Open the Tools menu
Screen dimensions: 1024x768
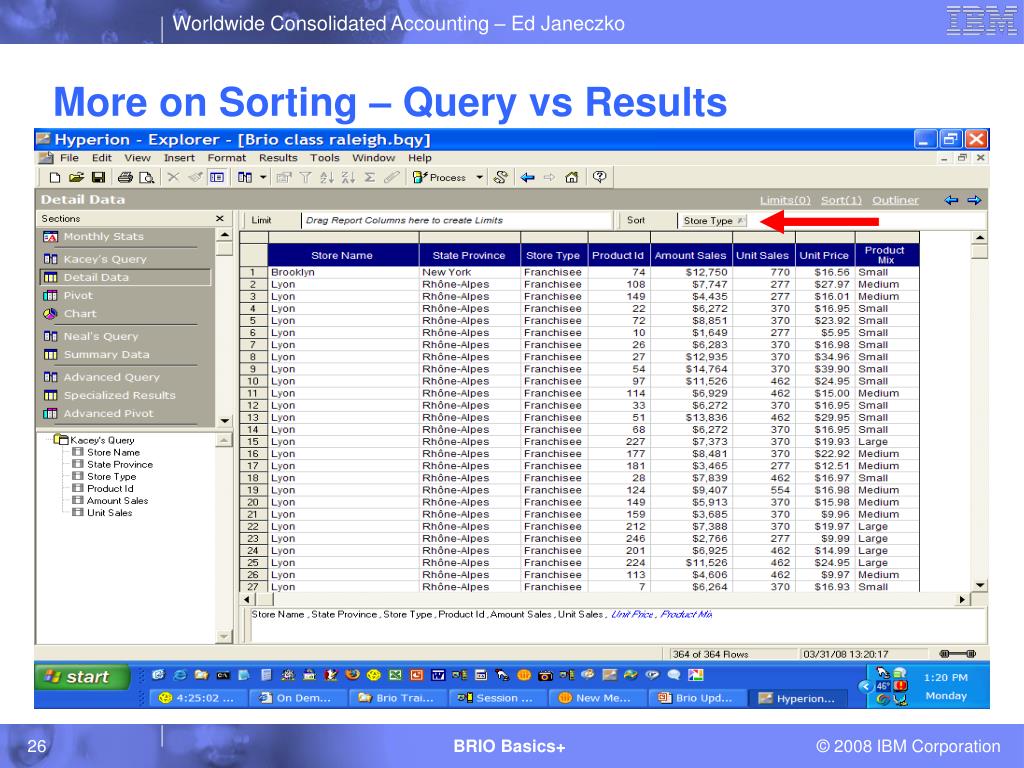click(325, 158)
